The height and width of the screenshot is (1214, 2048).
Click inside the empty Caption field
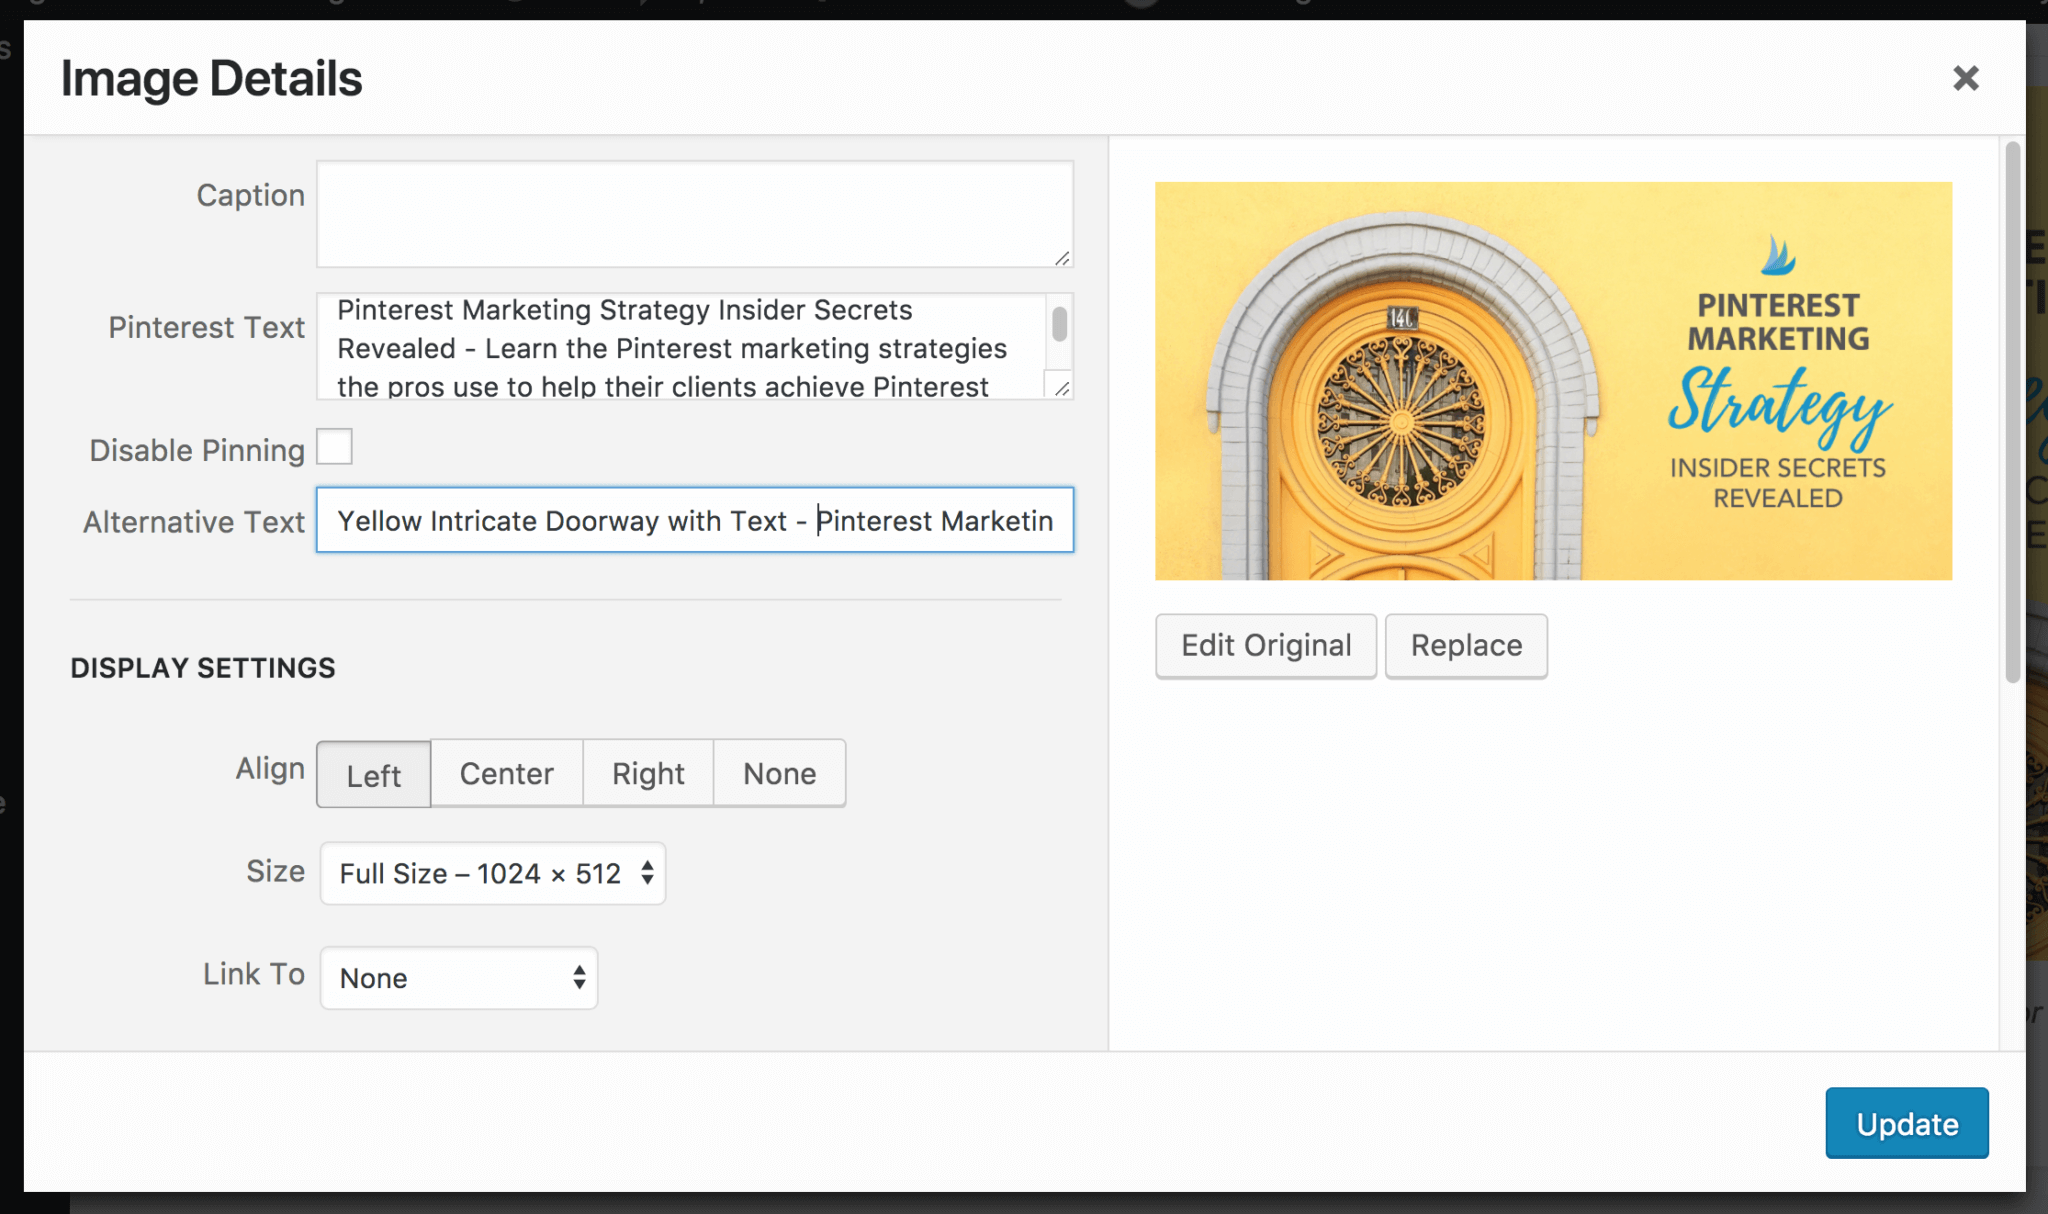click(x=694, y=213)
